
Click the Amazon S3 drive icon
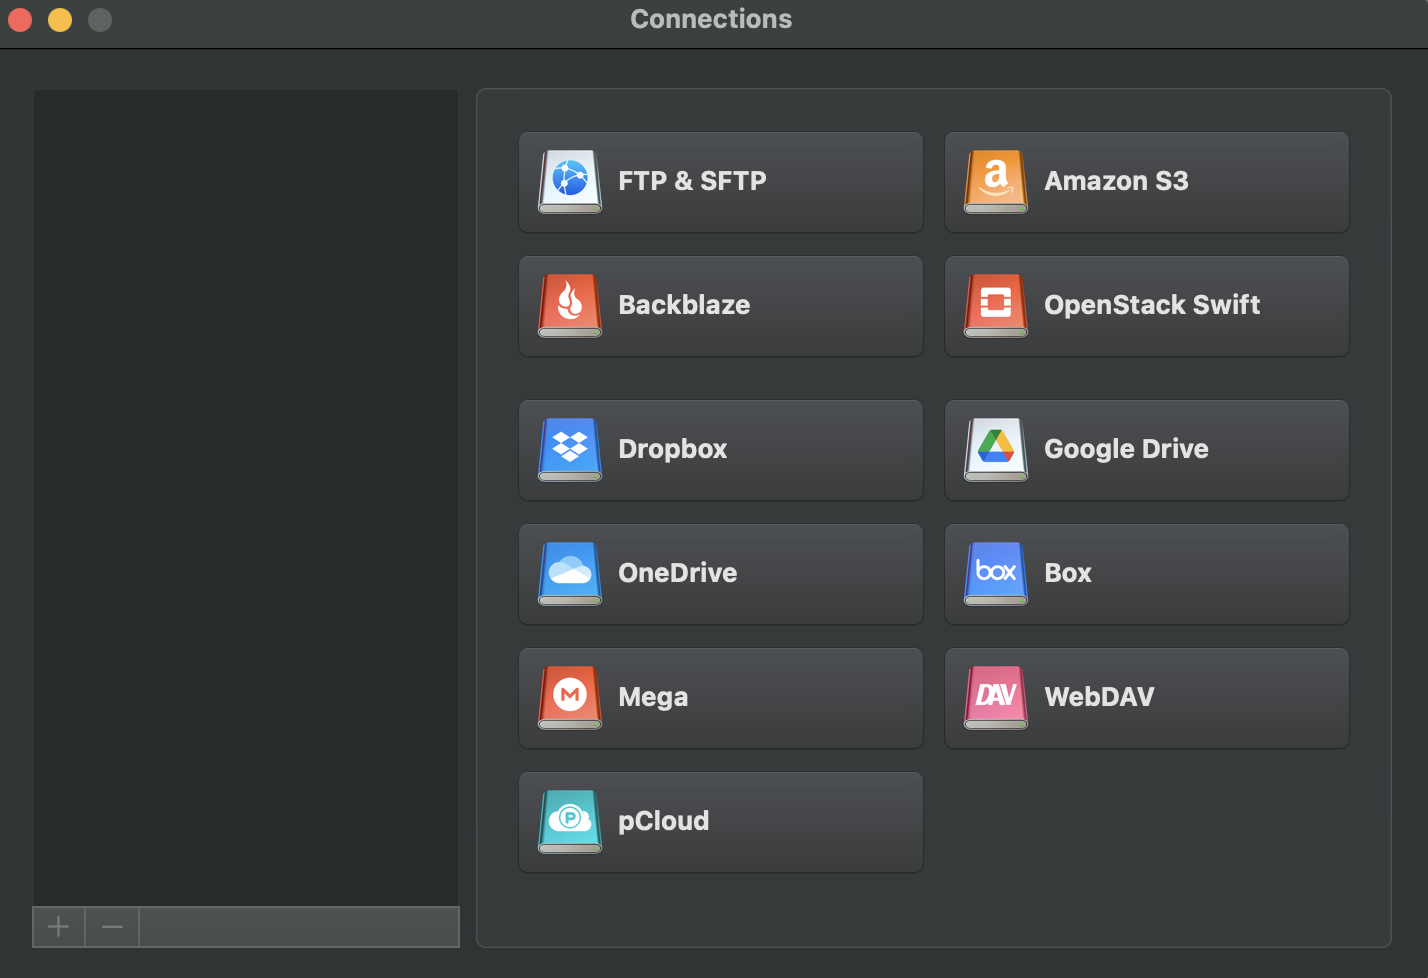click(996, 181)
